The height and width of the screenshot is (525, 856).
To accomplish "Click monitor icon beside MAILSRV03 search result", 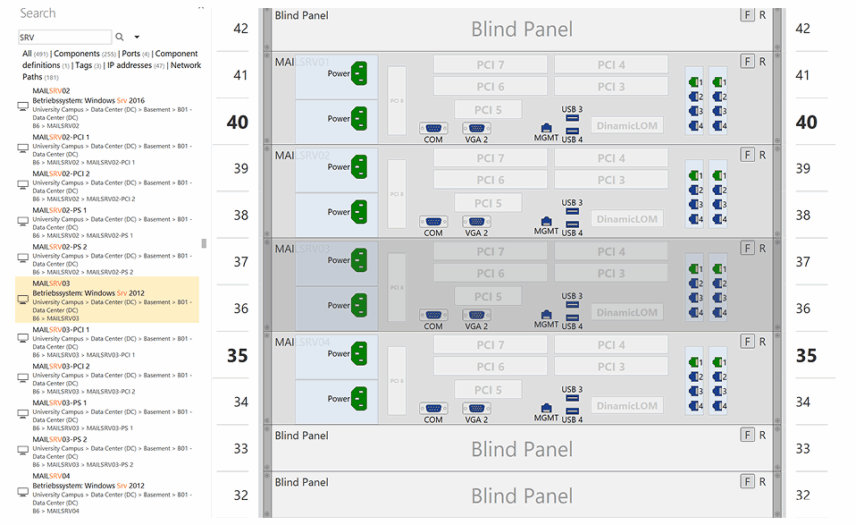I will point(23,300).
